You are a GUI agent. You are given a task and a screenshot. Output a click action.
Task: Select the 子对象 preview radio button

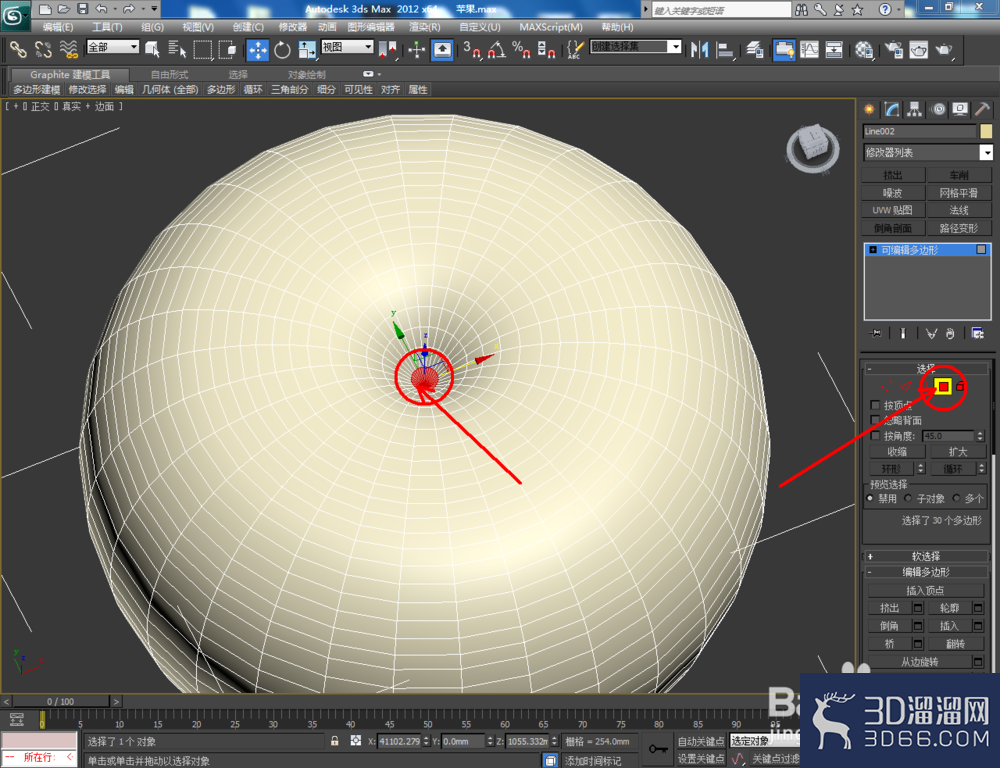tap(908, 498)
